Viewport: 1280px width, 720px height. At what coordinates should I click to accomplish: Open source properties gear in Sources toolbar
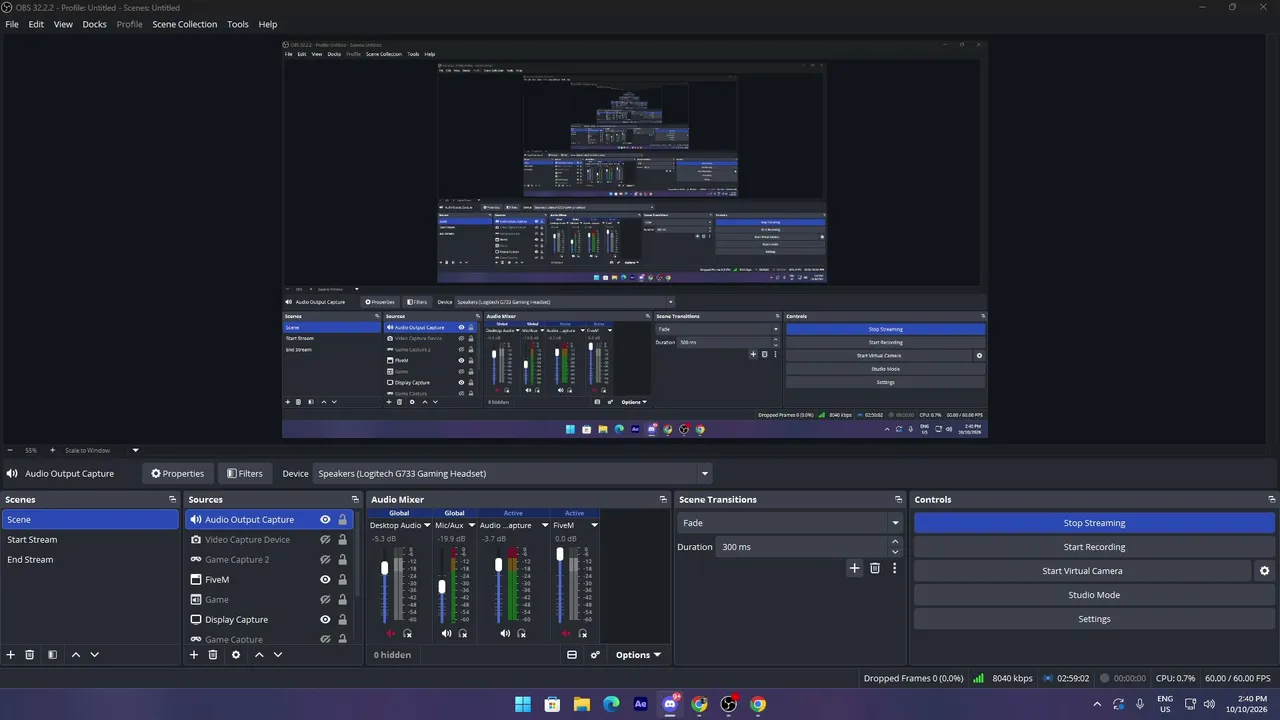(236, 655)
